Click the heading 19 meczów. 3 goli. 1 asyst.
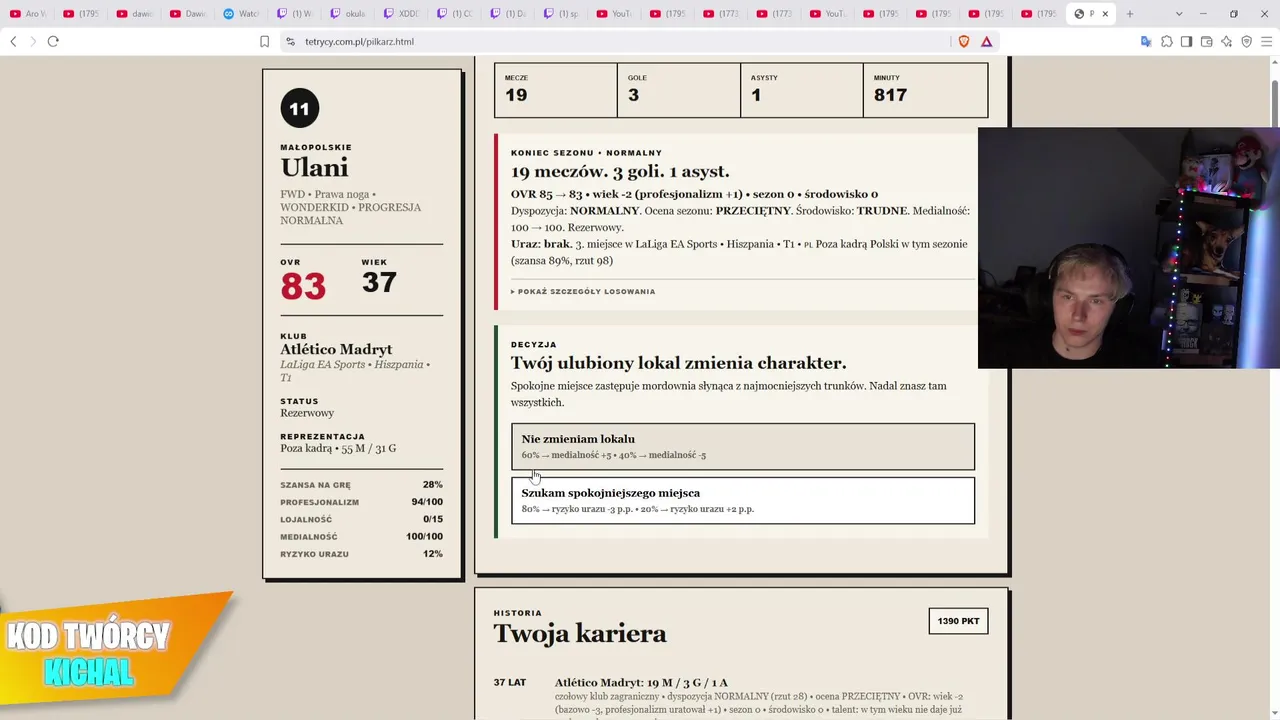Viewport: 1280px width, 720px height. [620, 172]
